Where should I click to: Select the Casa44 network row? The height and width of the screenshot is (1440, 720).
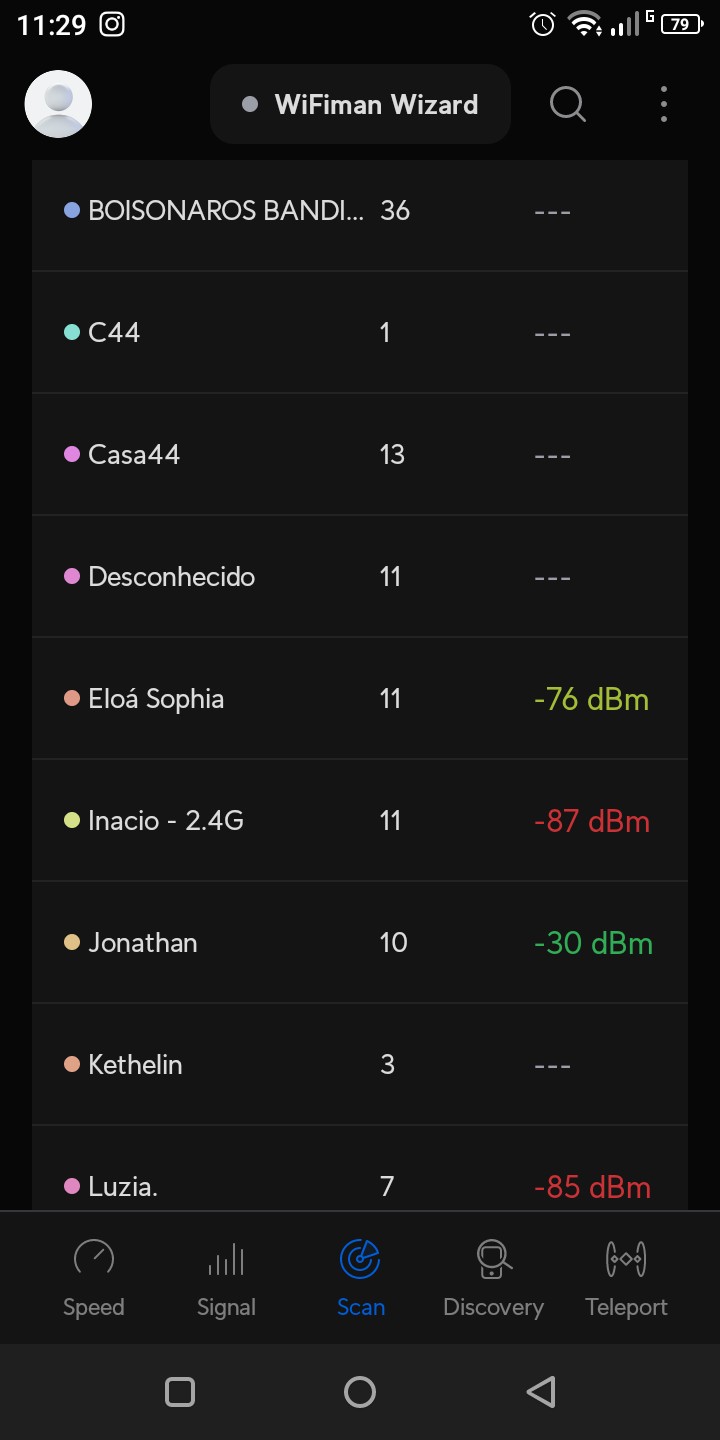[x=360, y=454]
